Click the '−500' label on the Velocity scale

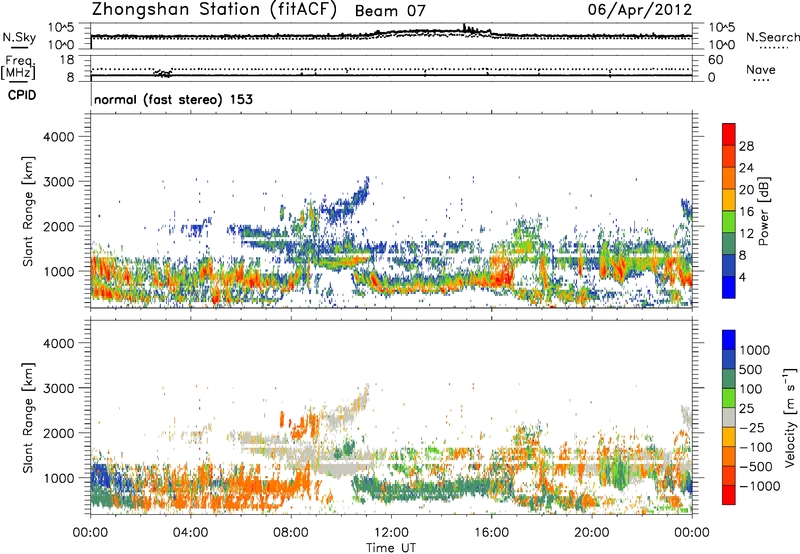756,466
